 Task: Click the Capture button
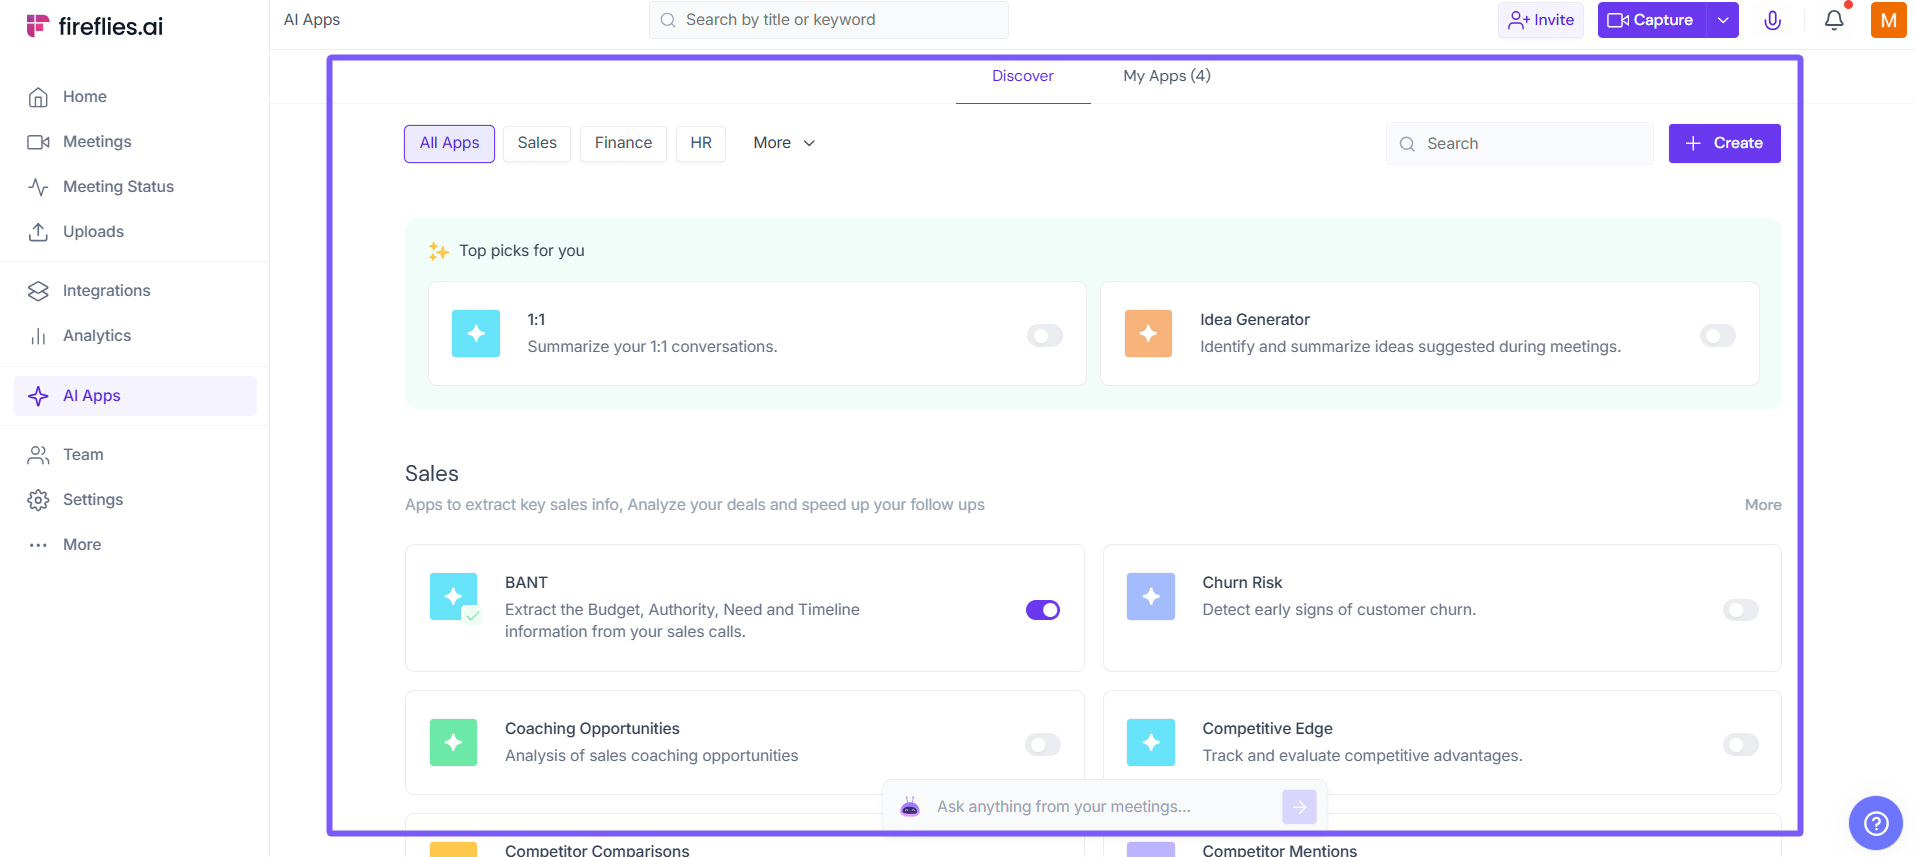[1652, 20]
